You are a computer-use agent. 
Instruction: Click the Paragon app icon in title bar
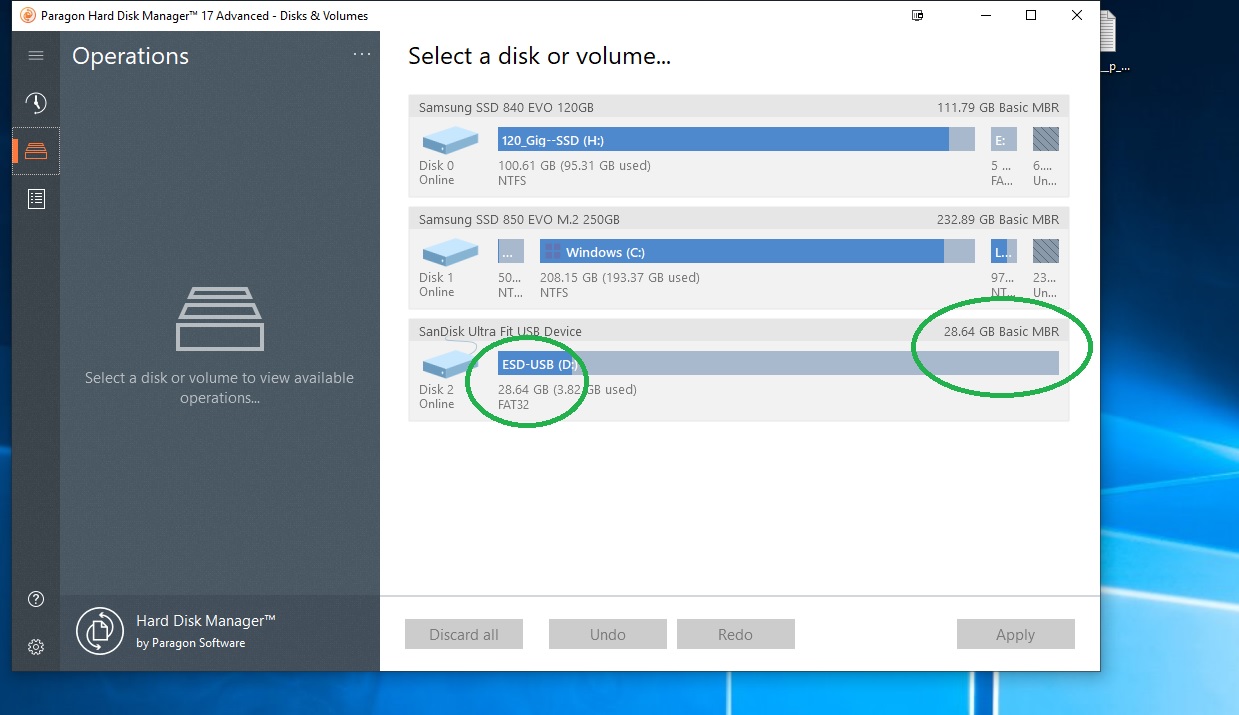click(x=28, y=15)
